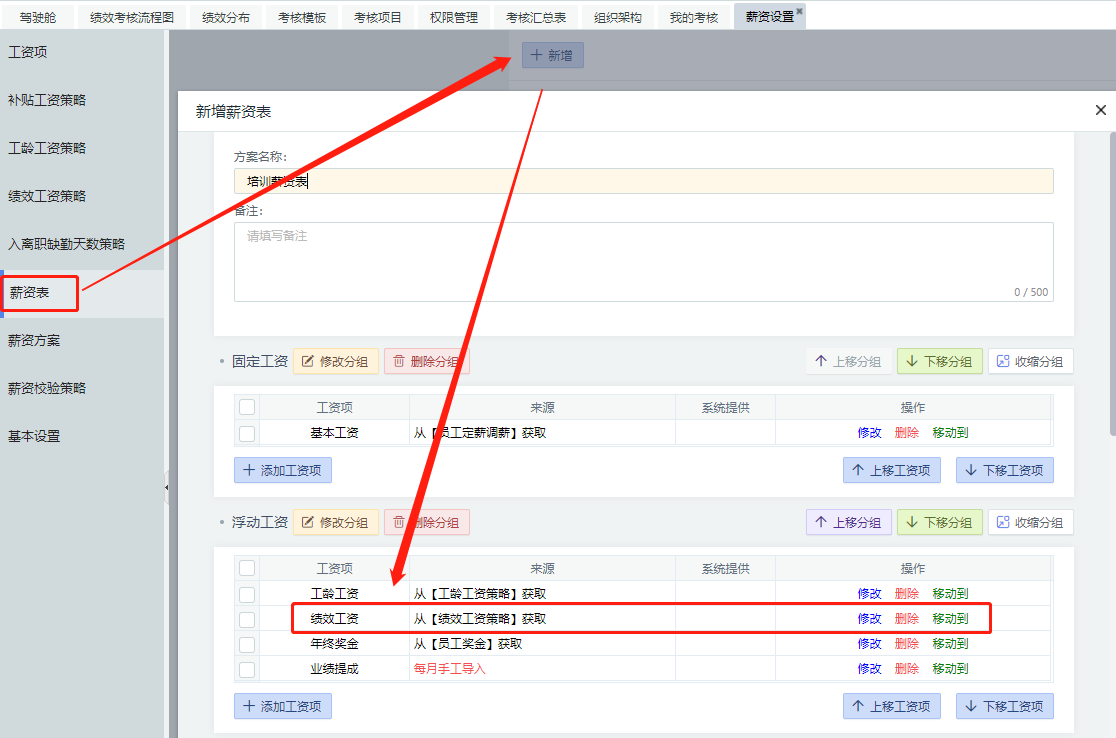Image resolution: width=1116 pixels, height=738 pixels.
Task: Move 固定工资 group down with 下移分组
Action: (939, 361)
